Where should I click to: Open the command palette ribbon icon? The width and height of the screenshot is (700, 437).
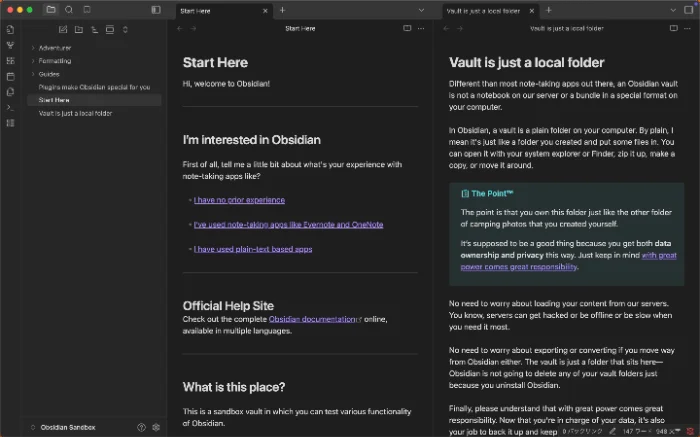tap(10, 107)
